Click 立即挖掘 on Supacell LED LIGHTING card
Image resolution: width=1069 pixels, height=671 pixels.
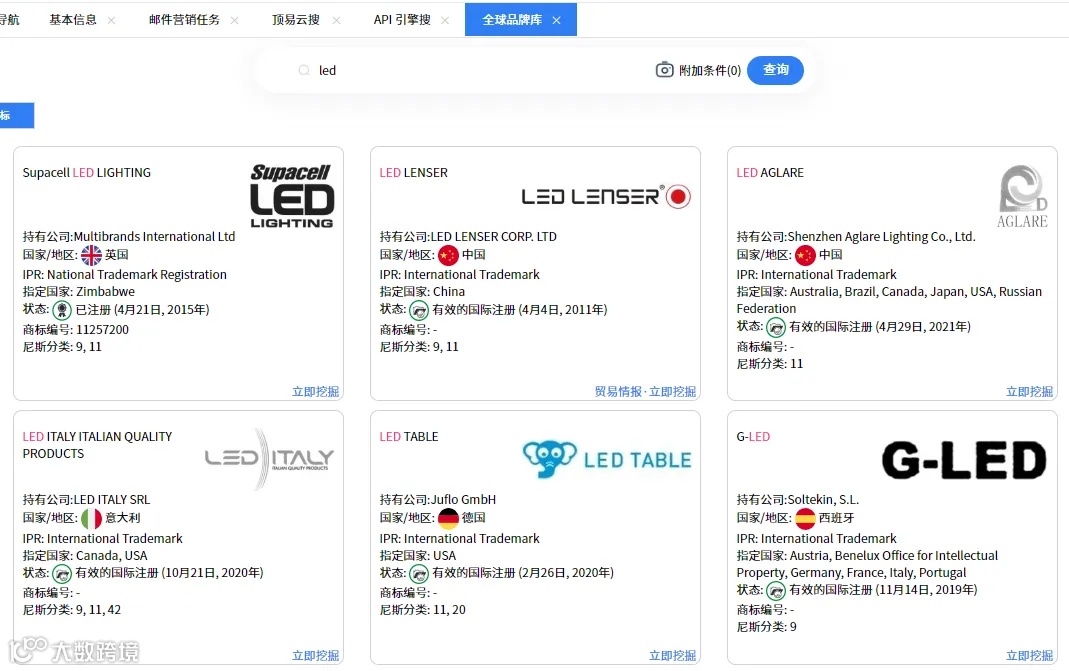click(315, 391)
